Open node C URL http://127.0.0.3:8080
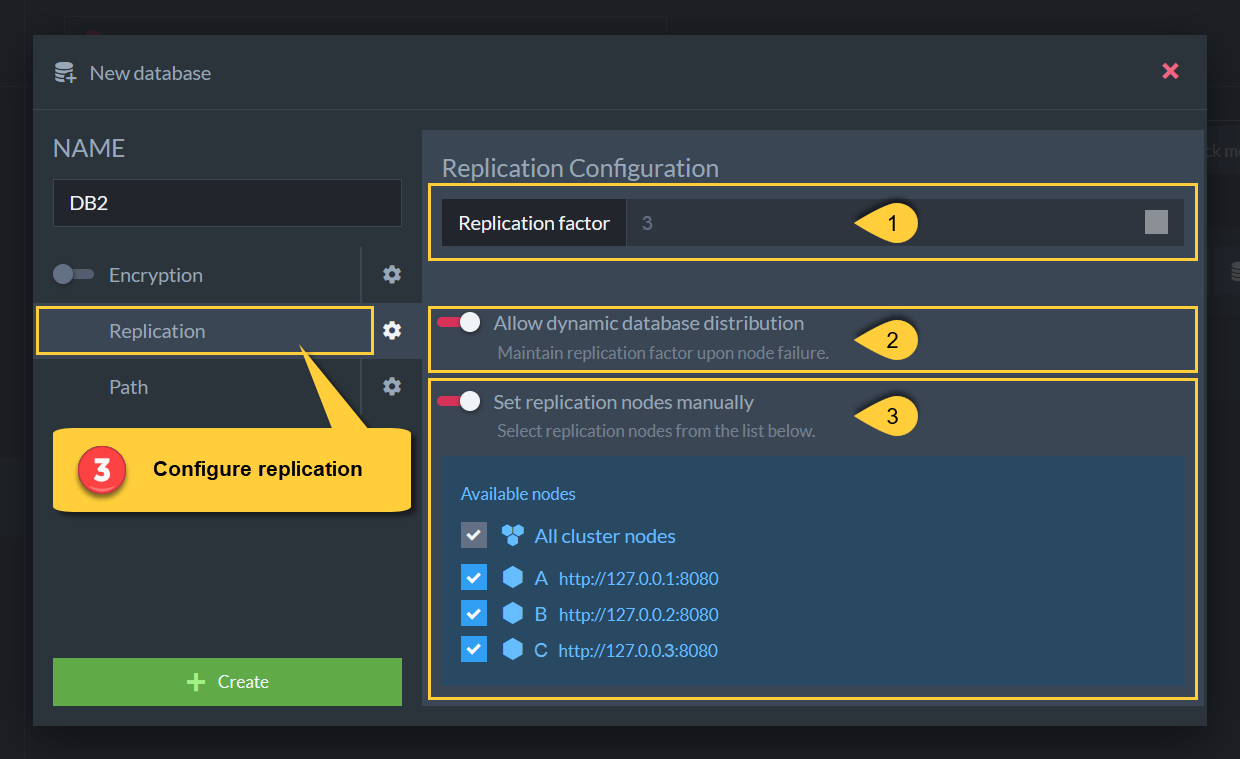1240x759 pixels. [638, 650]
